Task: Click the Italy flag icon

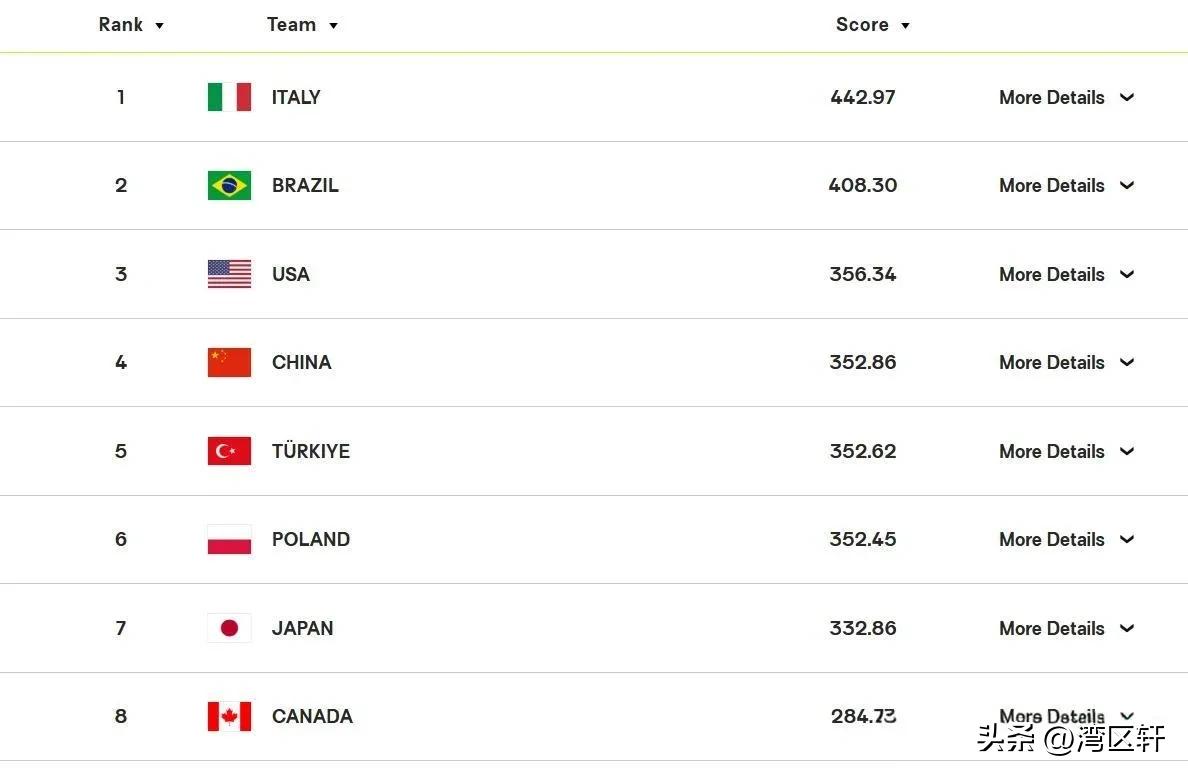Action: (x=229, y=97)
